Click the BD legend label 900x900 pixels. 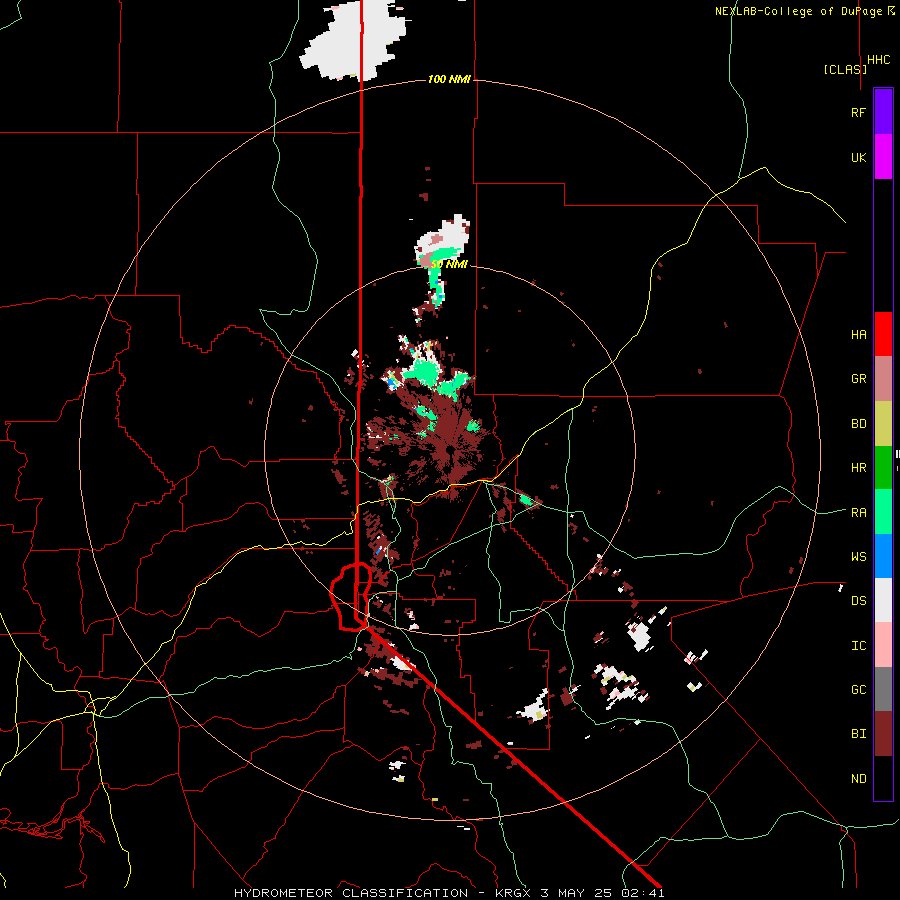coord(858,424)
